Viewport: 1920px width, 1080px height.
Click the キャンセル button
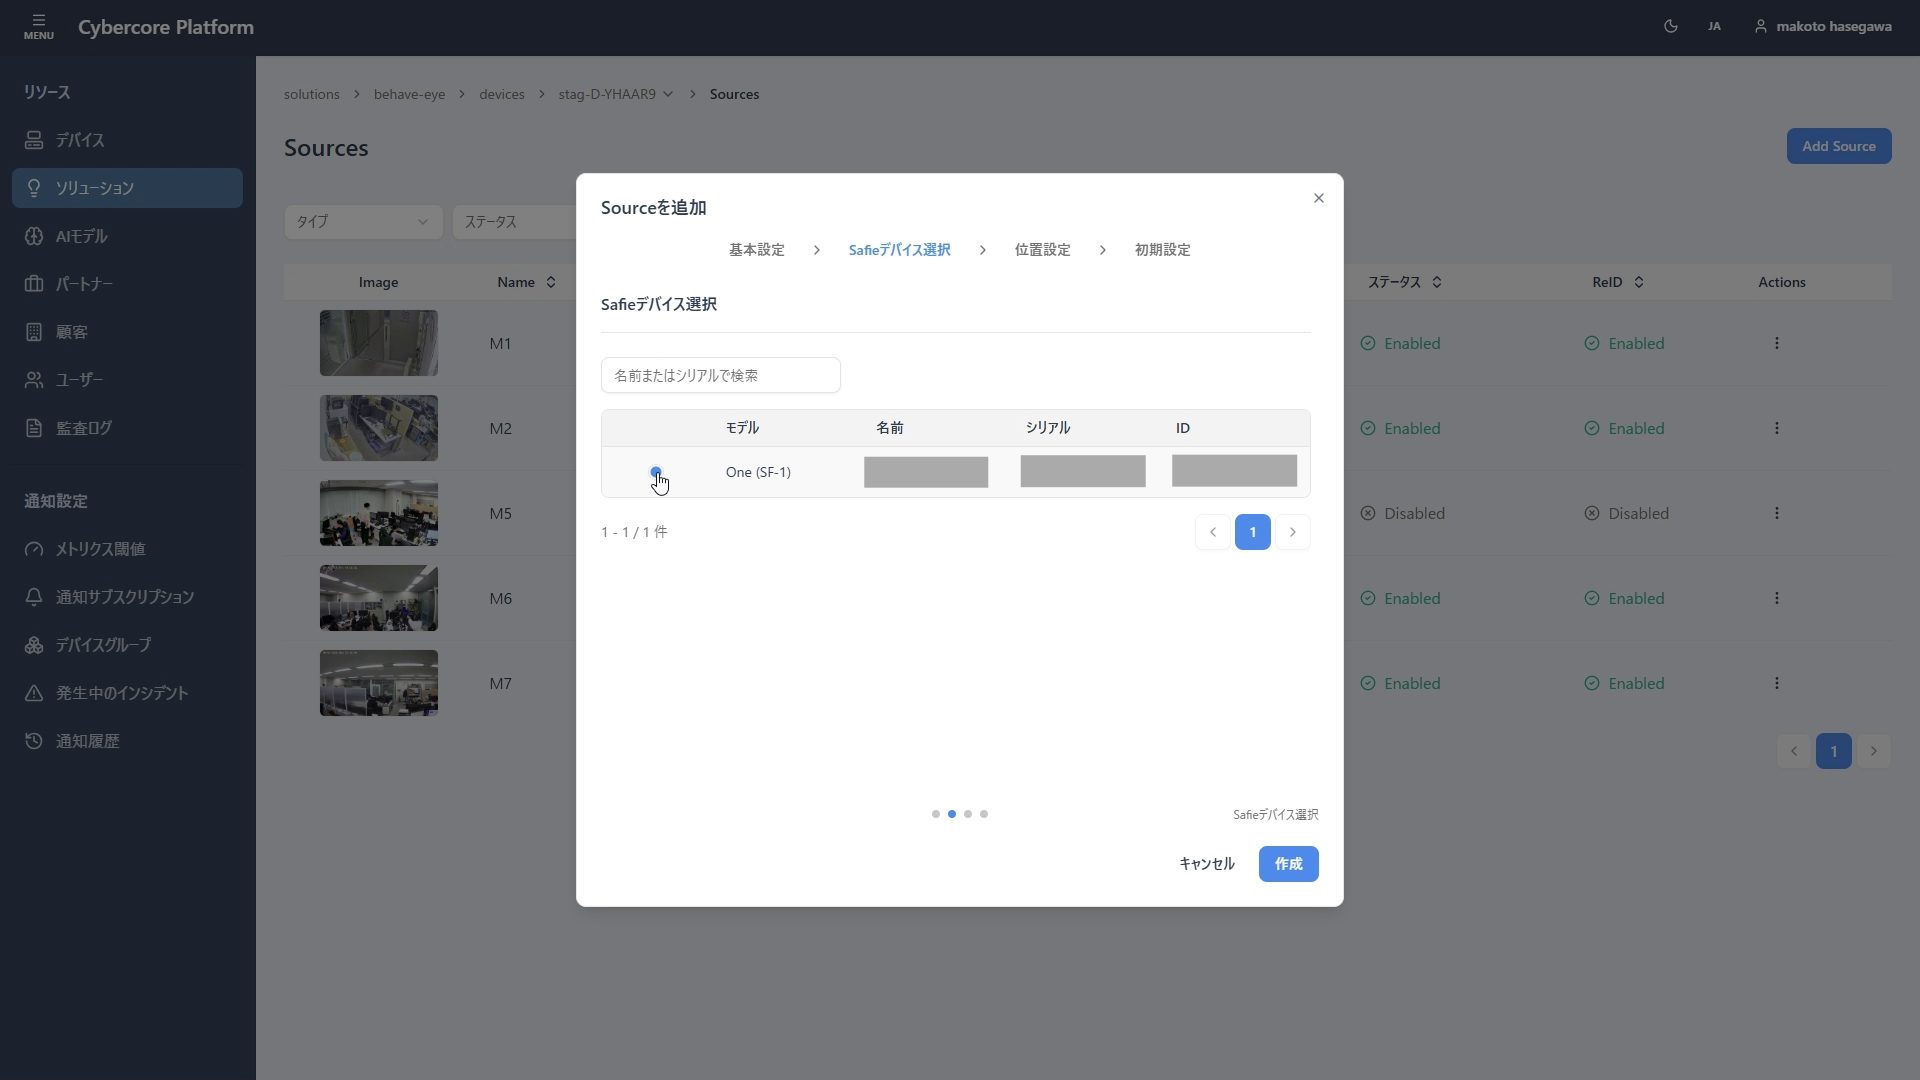[1206, 864]
